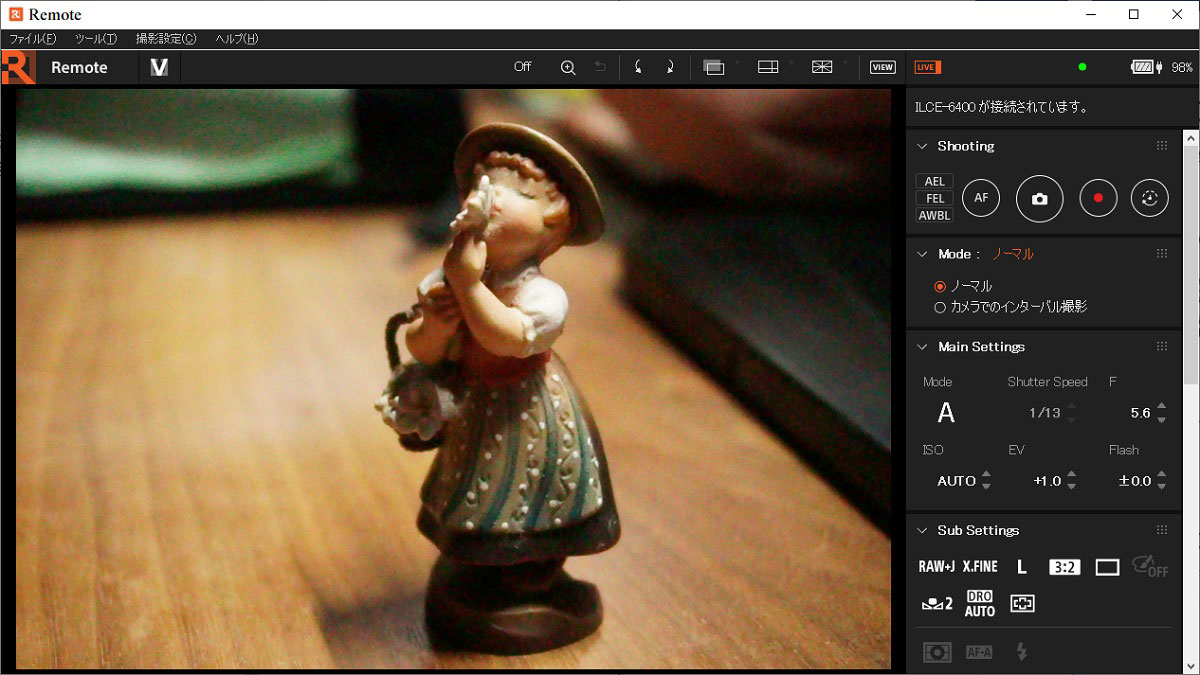
Task: Collapse the Main Settings panel
Action: [923, 347]
